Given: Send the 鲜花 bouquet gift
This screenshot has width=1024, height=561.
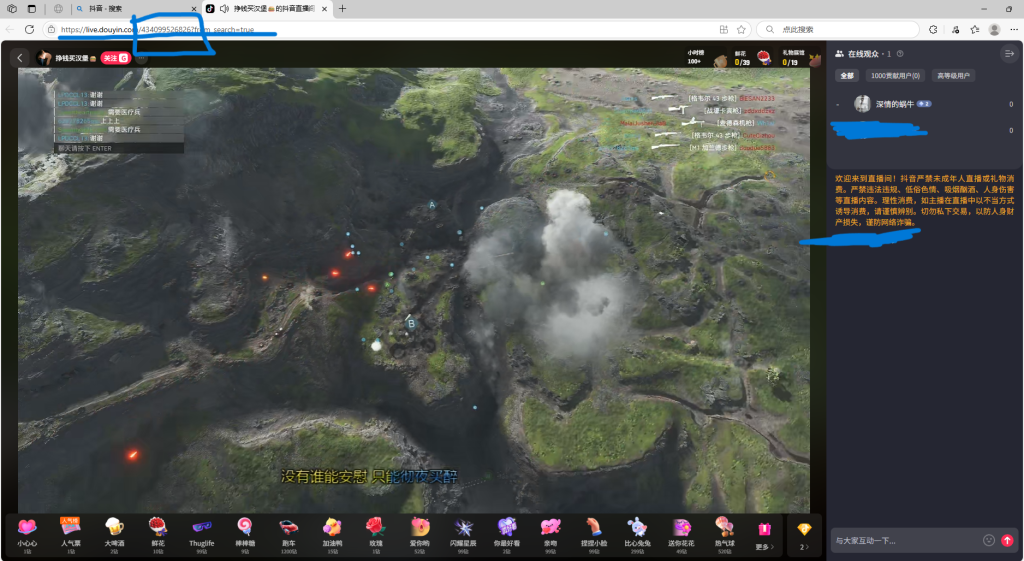Looking at the screenshot, I should coord(157,534).
